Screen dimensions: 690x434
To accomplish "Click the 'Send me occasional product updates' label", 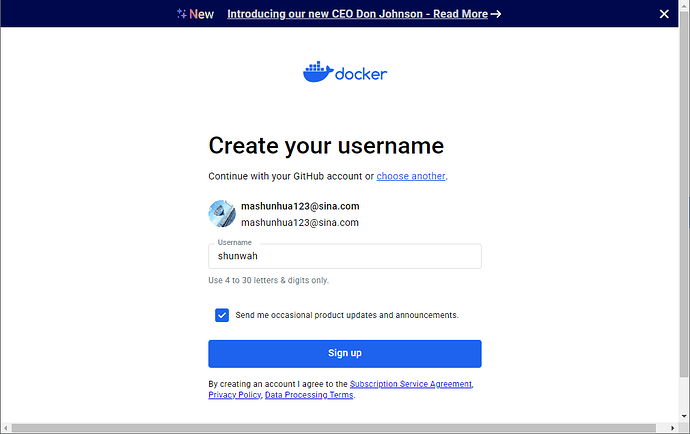I will coord(347,315).
